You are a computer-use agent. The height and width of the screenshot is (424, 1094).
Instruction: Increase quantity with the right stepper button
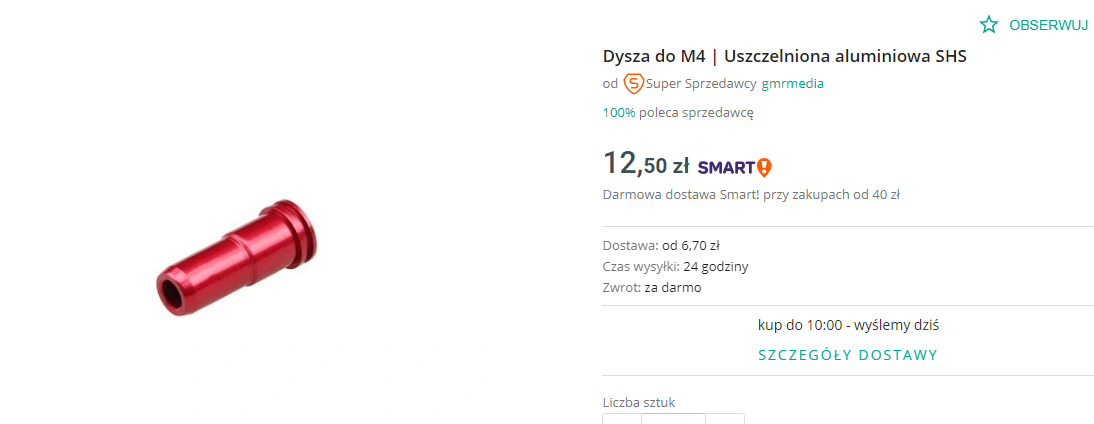coord(725,419)
